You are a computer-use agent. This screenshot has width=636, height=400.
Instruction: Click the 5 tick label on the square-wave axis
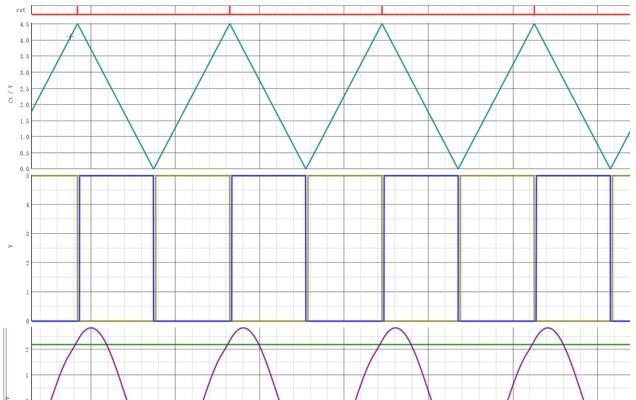click(x=28, y=176)
